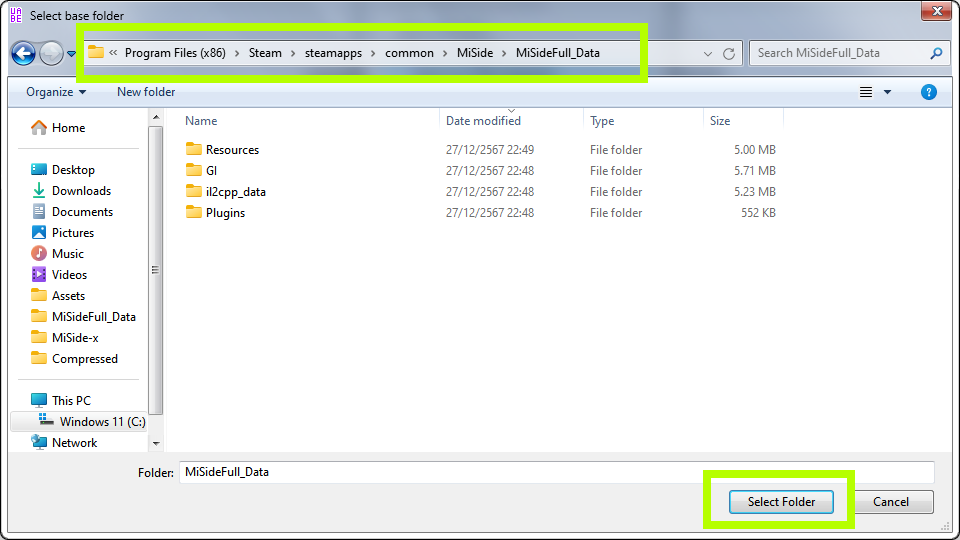Image resolution: width=960 pixels, height=540 pixels.
Task: Sort by Size column
Action: point(720,121)
